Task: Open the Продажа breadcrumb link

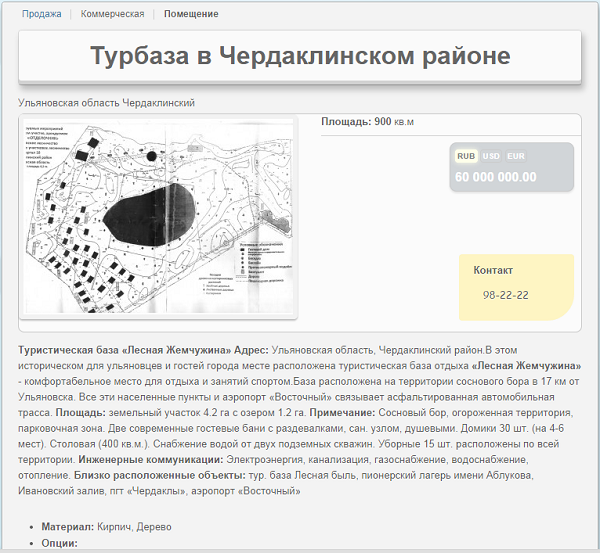Action: (x=41, y=14)
